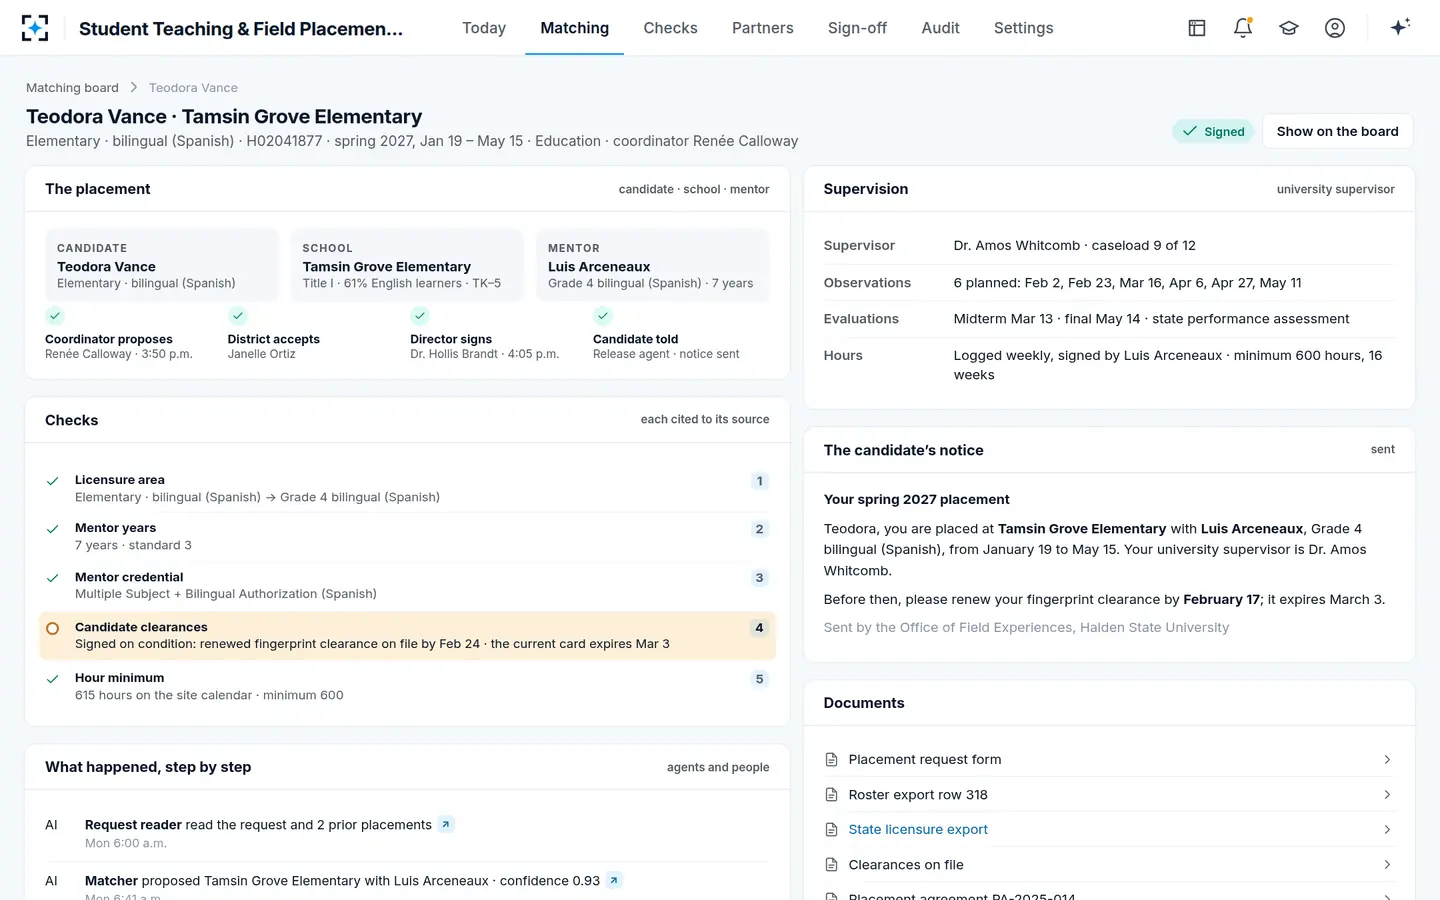This screenshot has width=1440, height=900.
Task: Click the app logo icon
Action: pyautogui.click(x=35, y=28)
